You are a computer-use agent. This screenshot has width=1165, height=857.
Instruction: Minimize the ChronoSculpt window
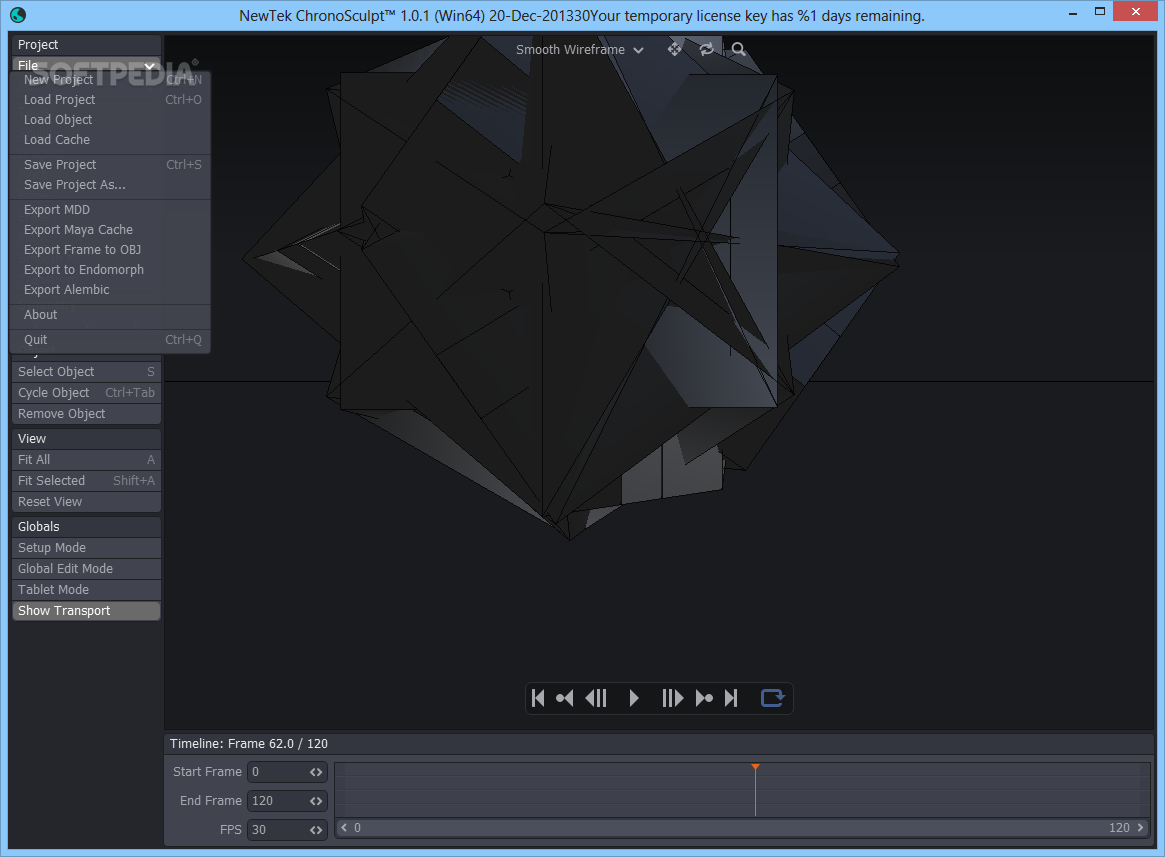point(1074,13)
